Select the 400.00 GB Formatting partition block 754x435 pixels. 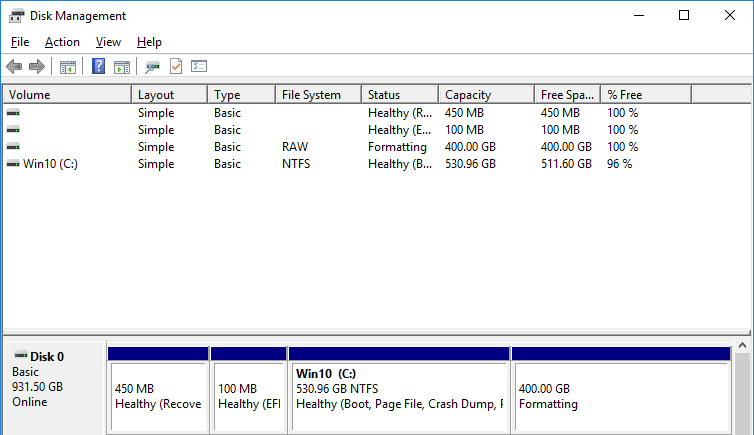621,390
